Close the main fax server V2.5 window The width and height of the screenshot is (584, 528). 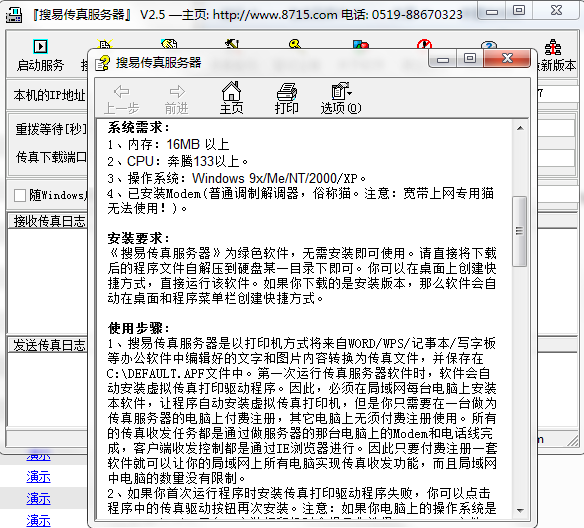tap(557, 10)
